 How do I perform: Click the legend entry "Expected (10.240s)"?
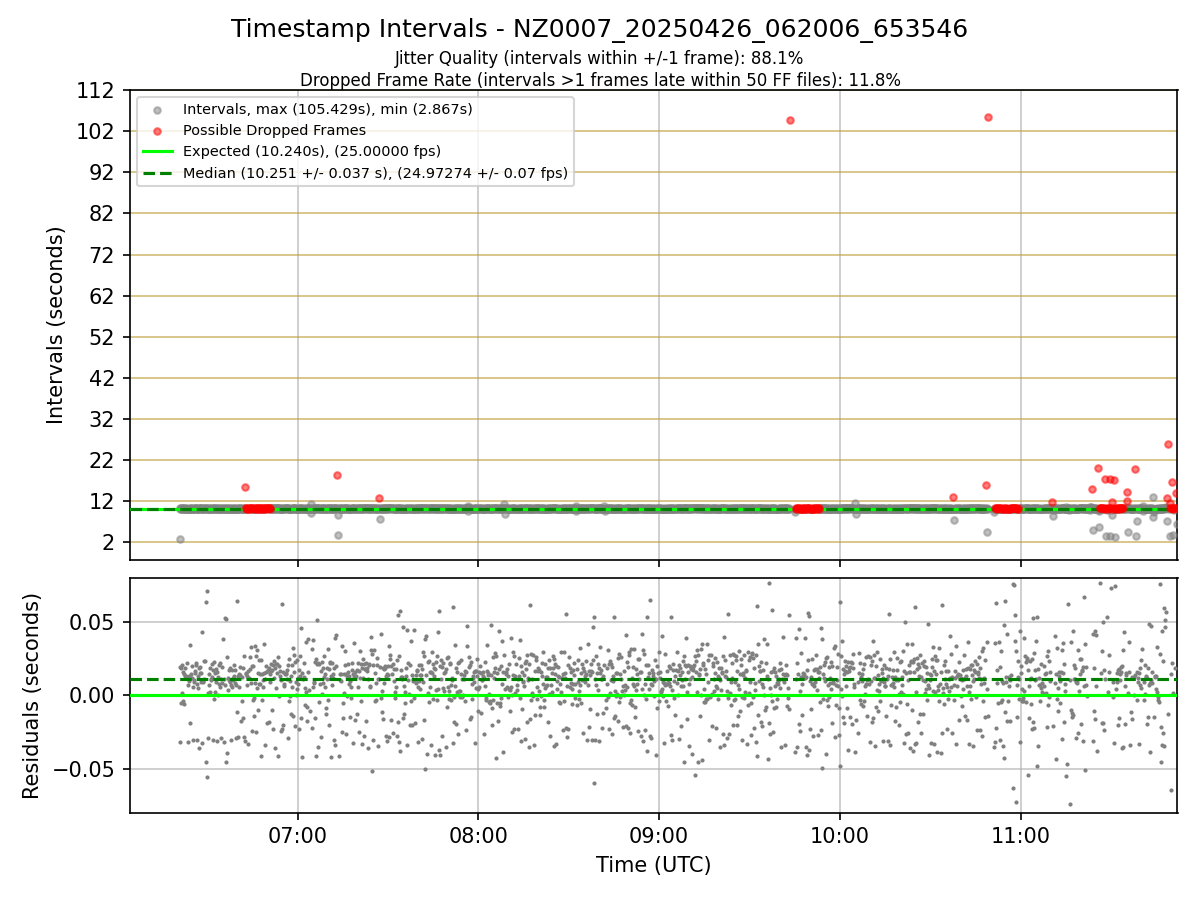click(312, 151)
